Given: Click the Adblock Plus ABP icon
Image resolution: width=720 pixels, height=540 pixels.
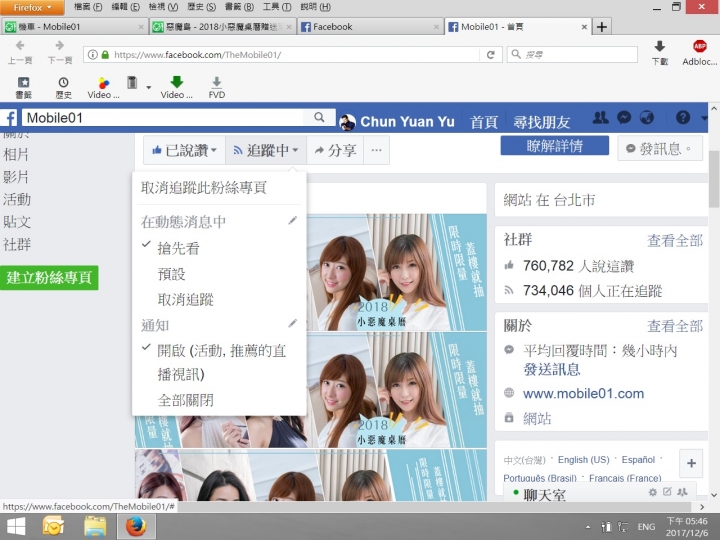Looking at the screenshot, I should (699, 46).
